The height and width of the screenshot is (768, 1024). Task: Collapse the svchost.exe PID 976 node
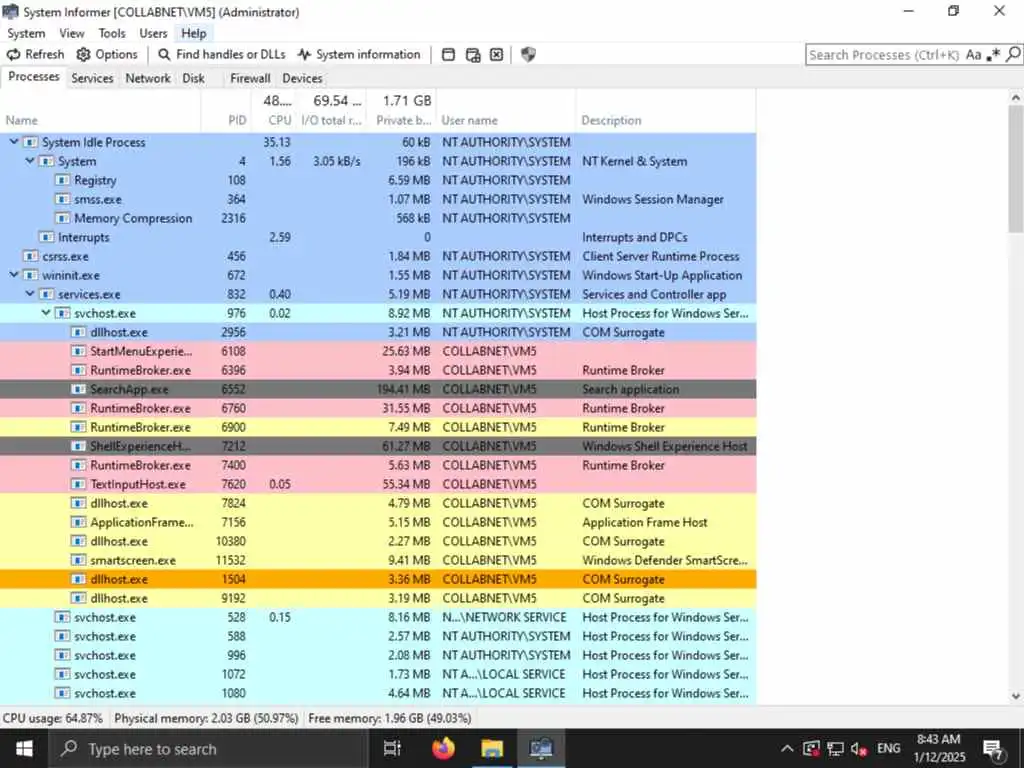click(46, 313)
